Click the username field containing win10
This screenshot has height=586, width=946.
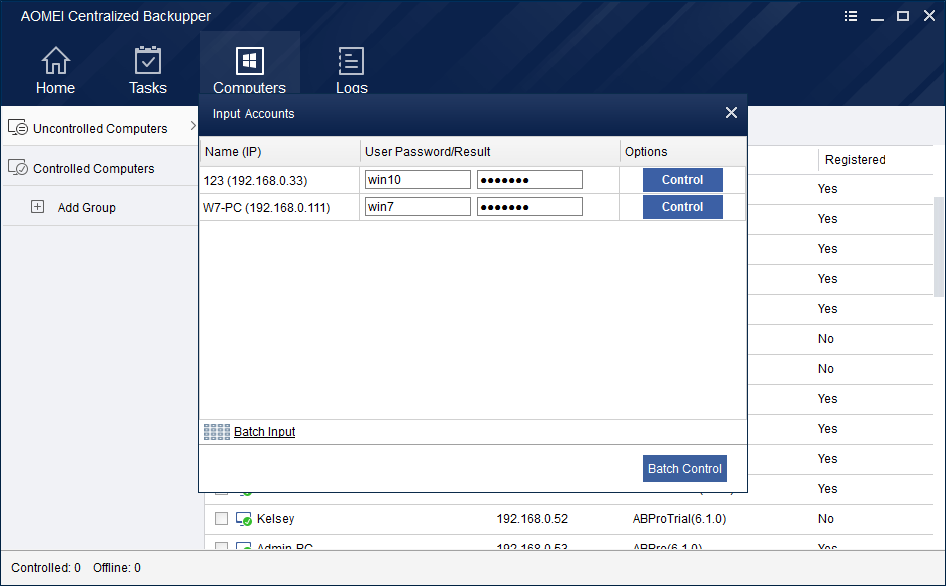point(417,180)
